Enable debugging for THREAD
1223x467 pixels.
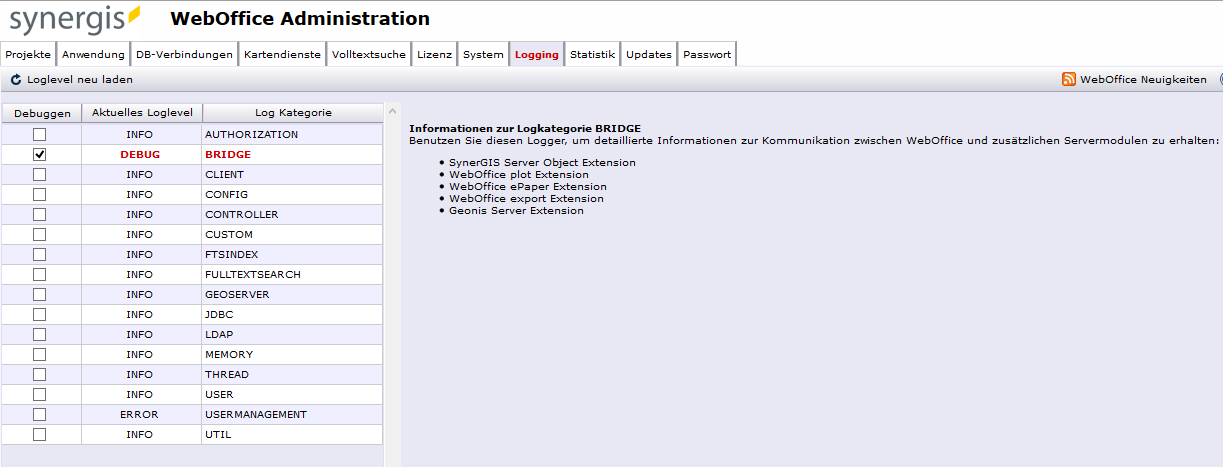coord(39,374)
